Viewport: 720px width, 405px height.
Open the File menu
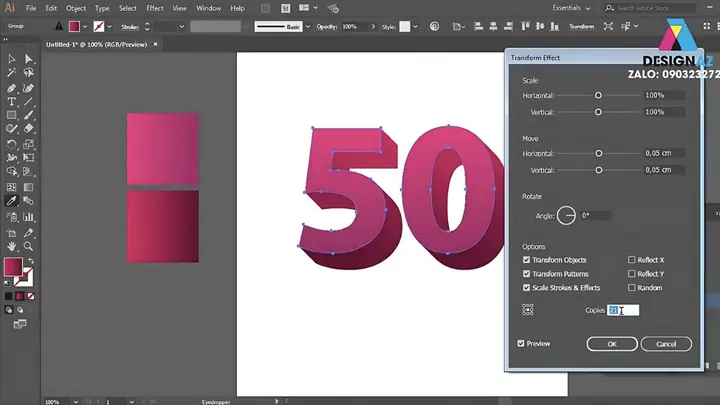[31, 8]
